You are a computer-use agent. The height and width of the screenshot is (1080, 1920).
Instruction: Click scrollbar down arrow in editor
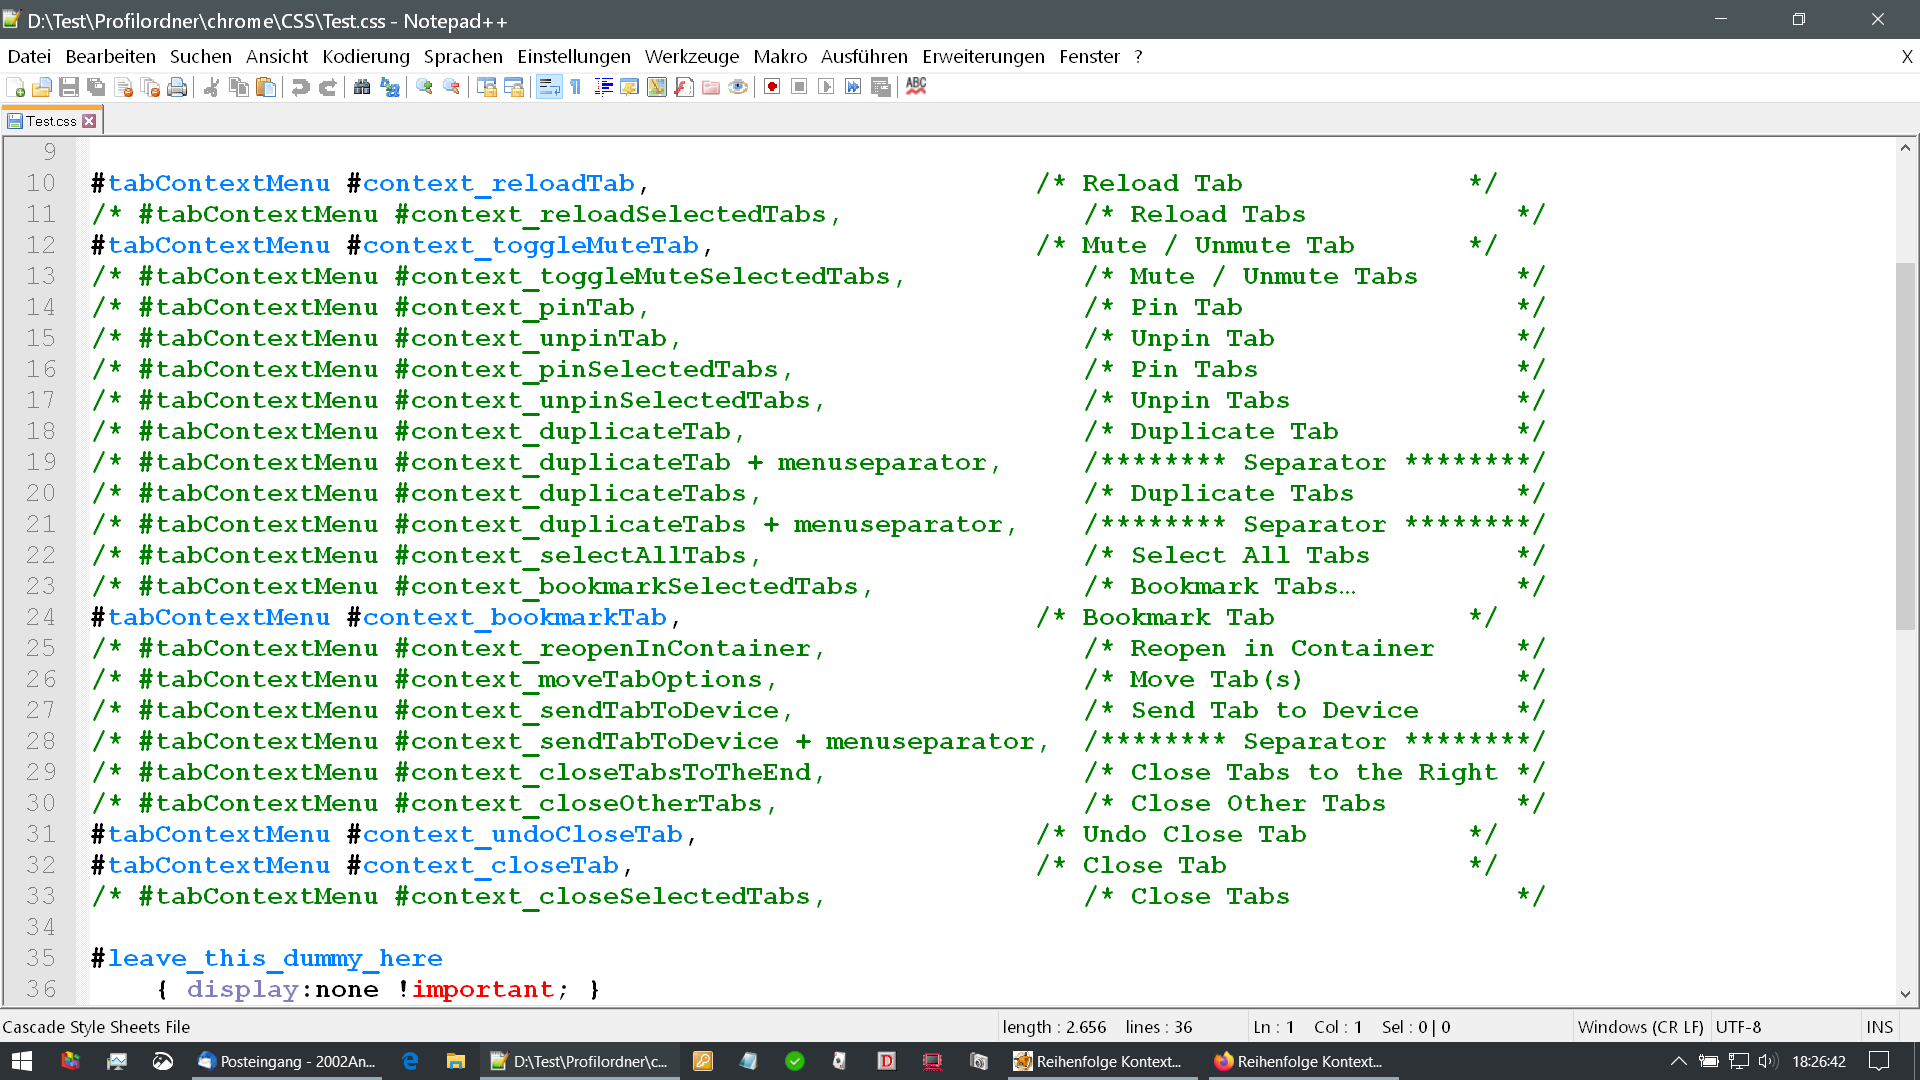pyautogui.click(x=1905, y=994)
